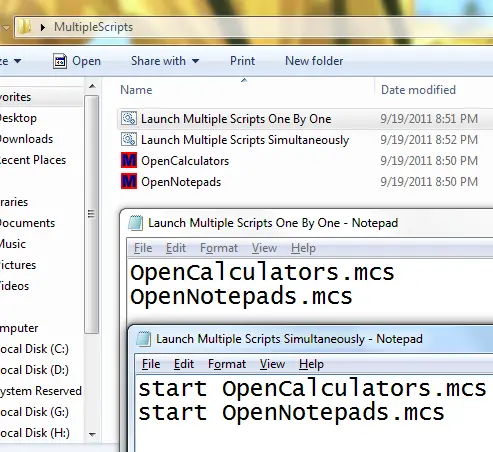Open Recent Places in the navigation pane
Image resolution: width=493 pixels, height=452 pixels.
click(33, 160)
